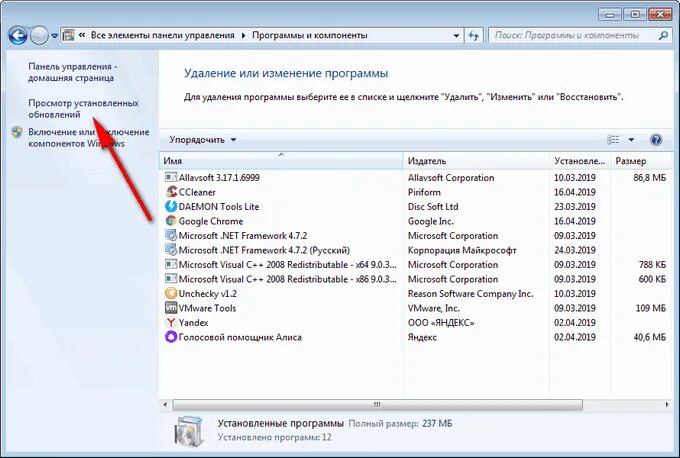Screen dimensions: 680x458
Task: Expand breadcrumb arrow after Все элементы панели управления
Action: coord(243,36)
